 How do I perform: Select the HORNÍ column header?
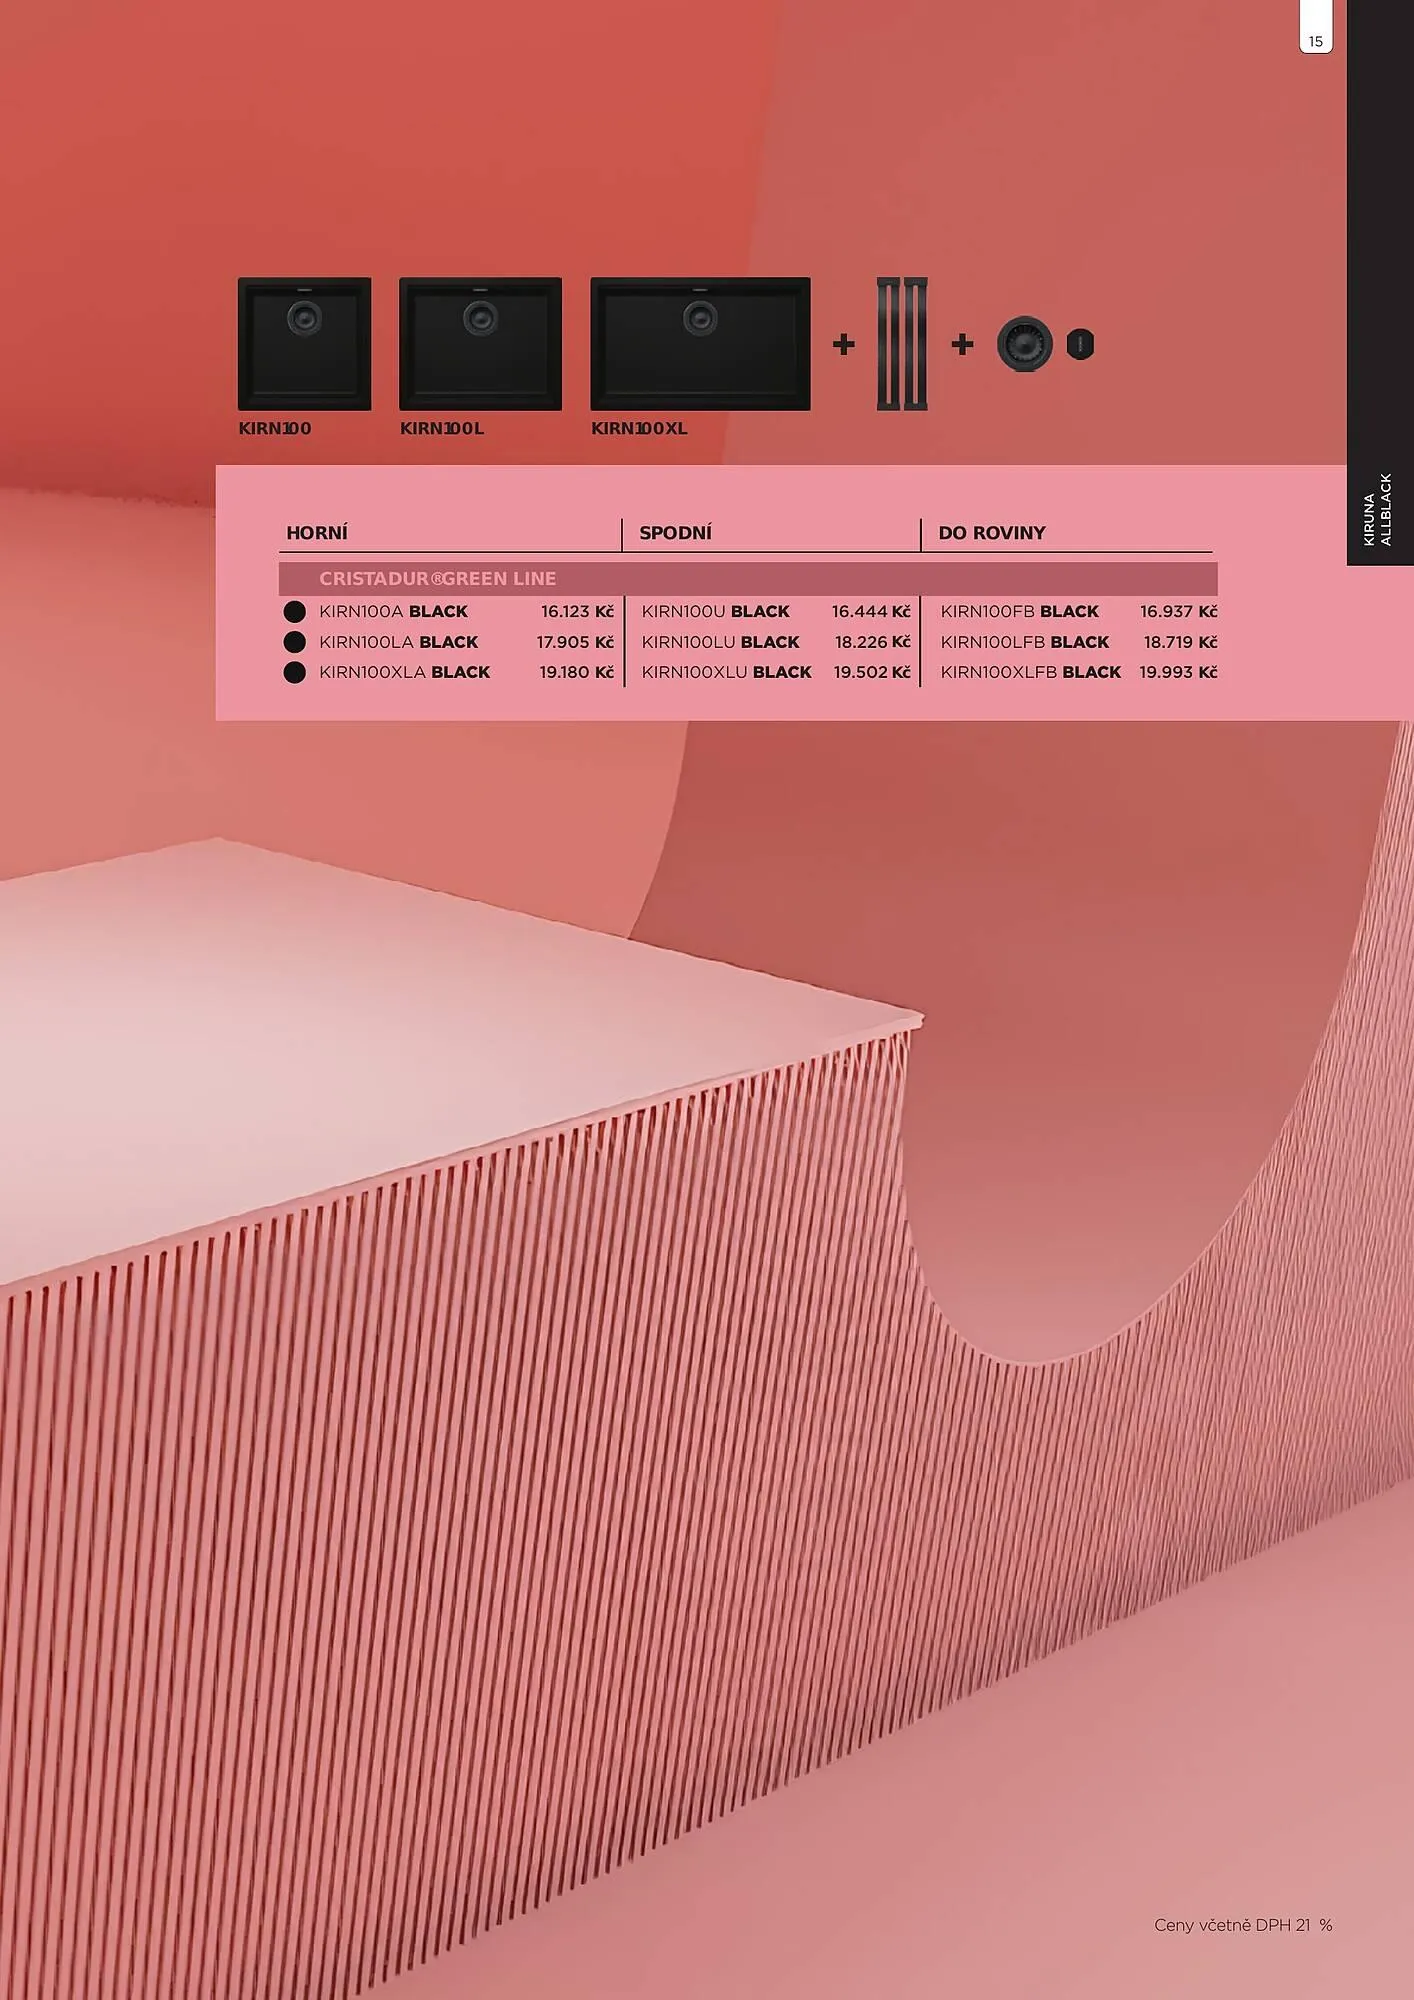[317, 533]
